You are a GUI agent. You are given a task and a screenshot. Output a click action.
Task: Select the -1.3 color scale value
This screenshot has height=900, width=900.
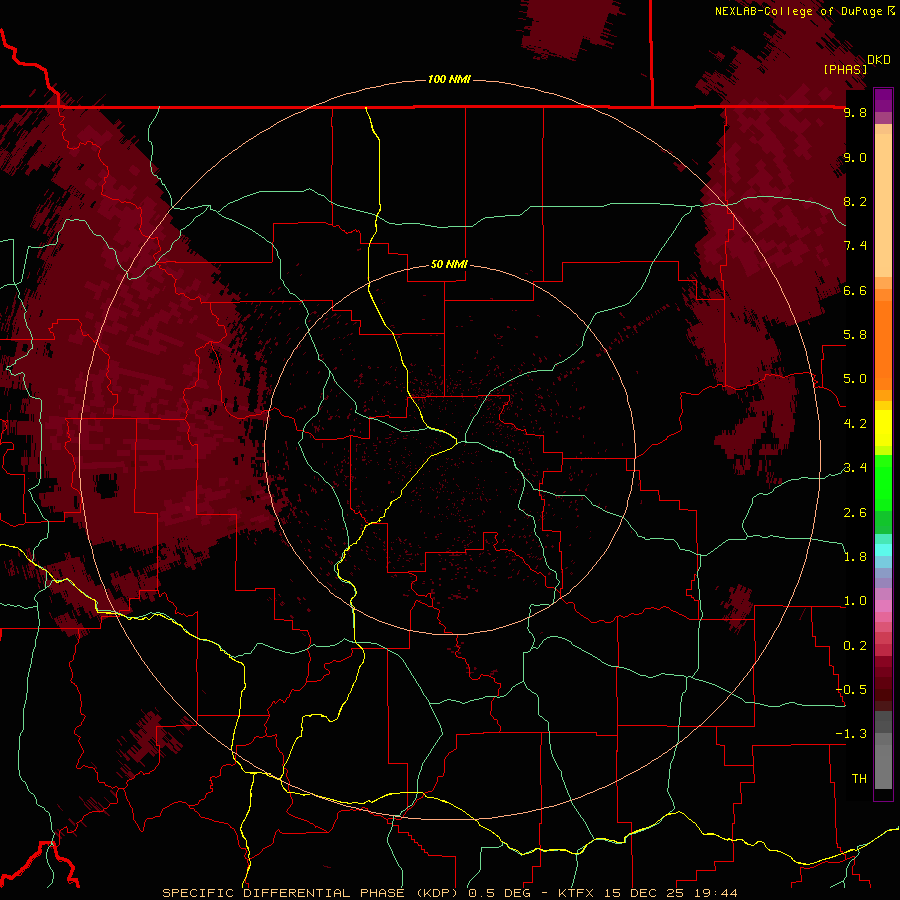click(851, 734)
